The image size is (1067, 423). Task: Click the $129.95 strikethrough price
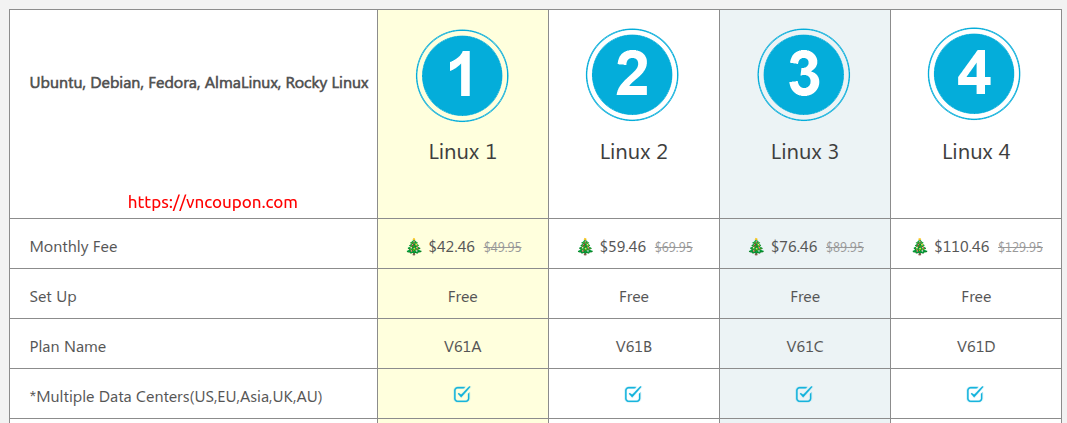tap(1021, 247)
